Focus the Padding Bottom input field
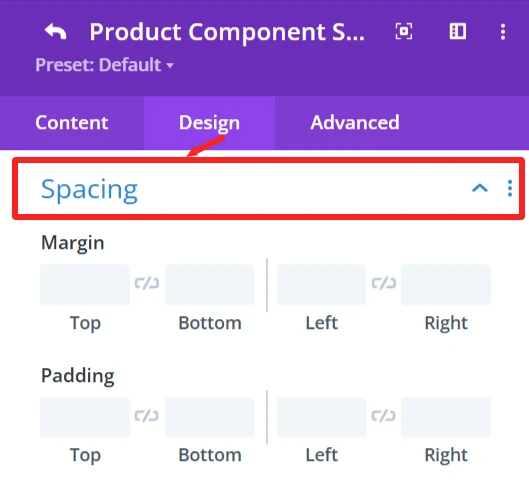Viewport: 529px width, 498px height. coord(210,417)
